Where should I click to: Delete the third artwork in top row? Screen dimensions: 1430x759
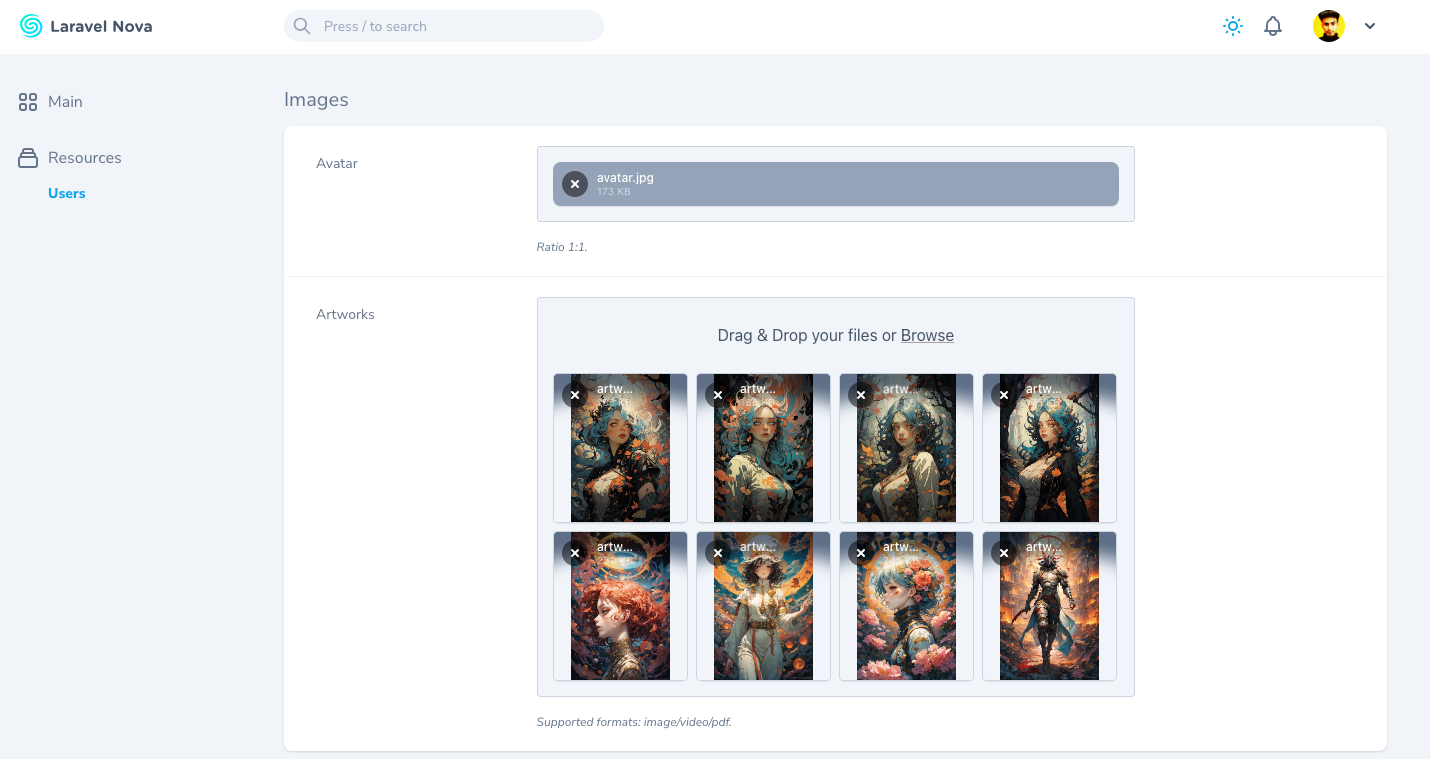[x=861, y=395]
